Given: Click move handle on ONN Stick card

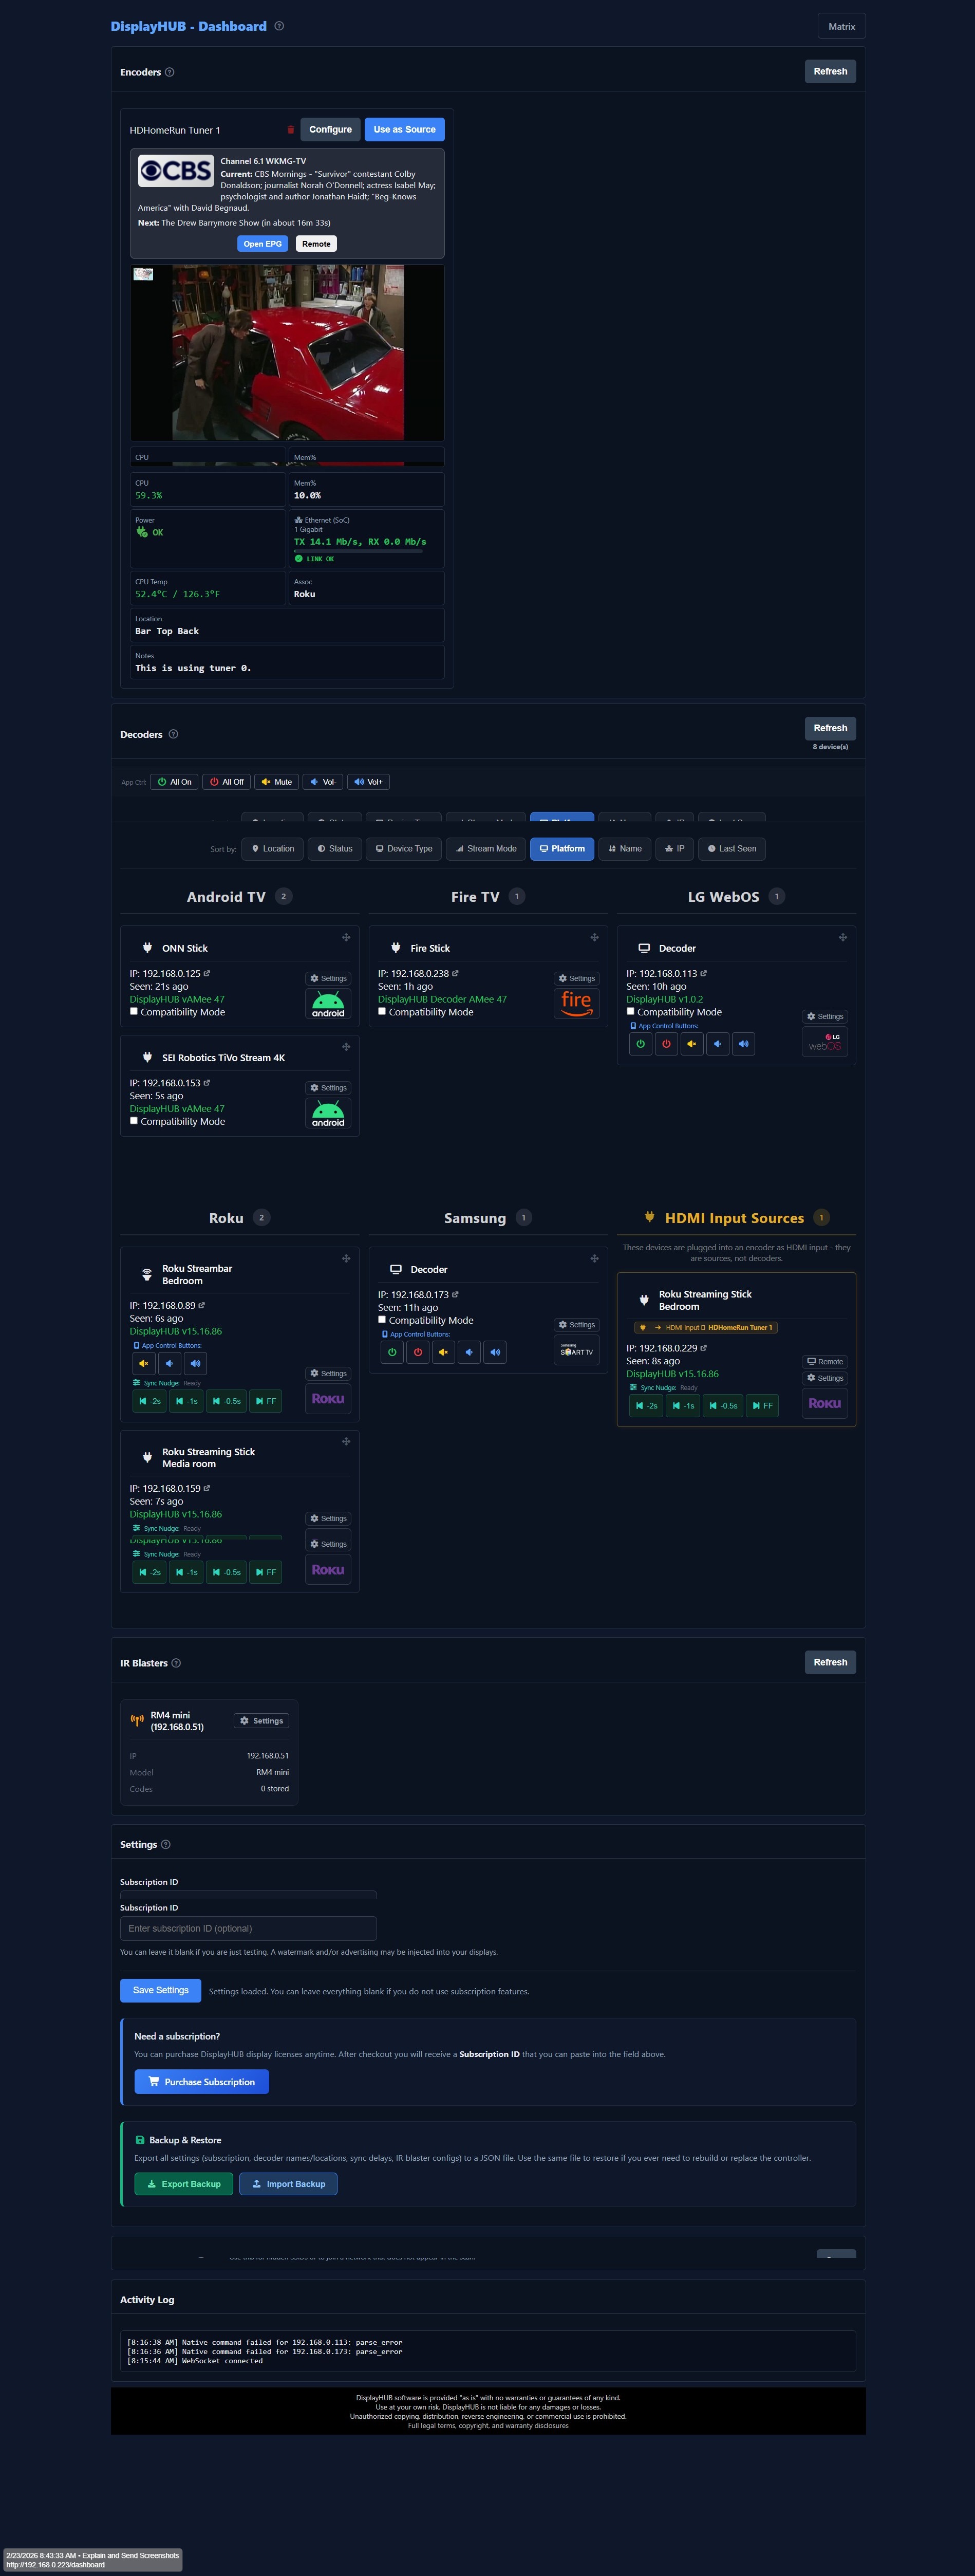Looking at the screenshot, I should [x=346, y=938].
